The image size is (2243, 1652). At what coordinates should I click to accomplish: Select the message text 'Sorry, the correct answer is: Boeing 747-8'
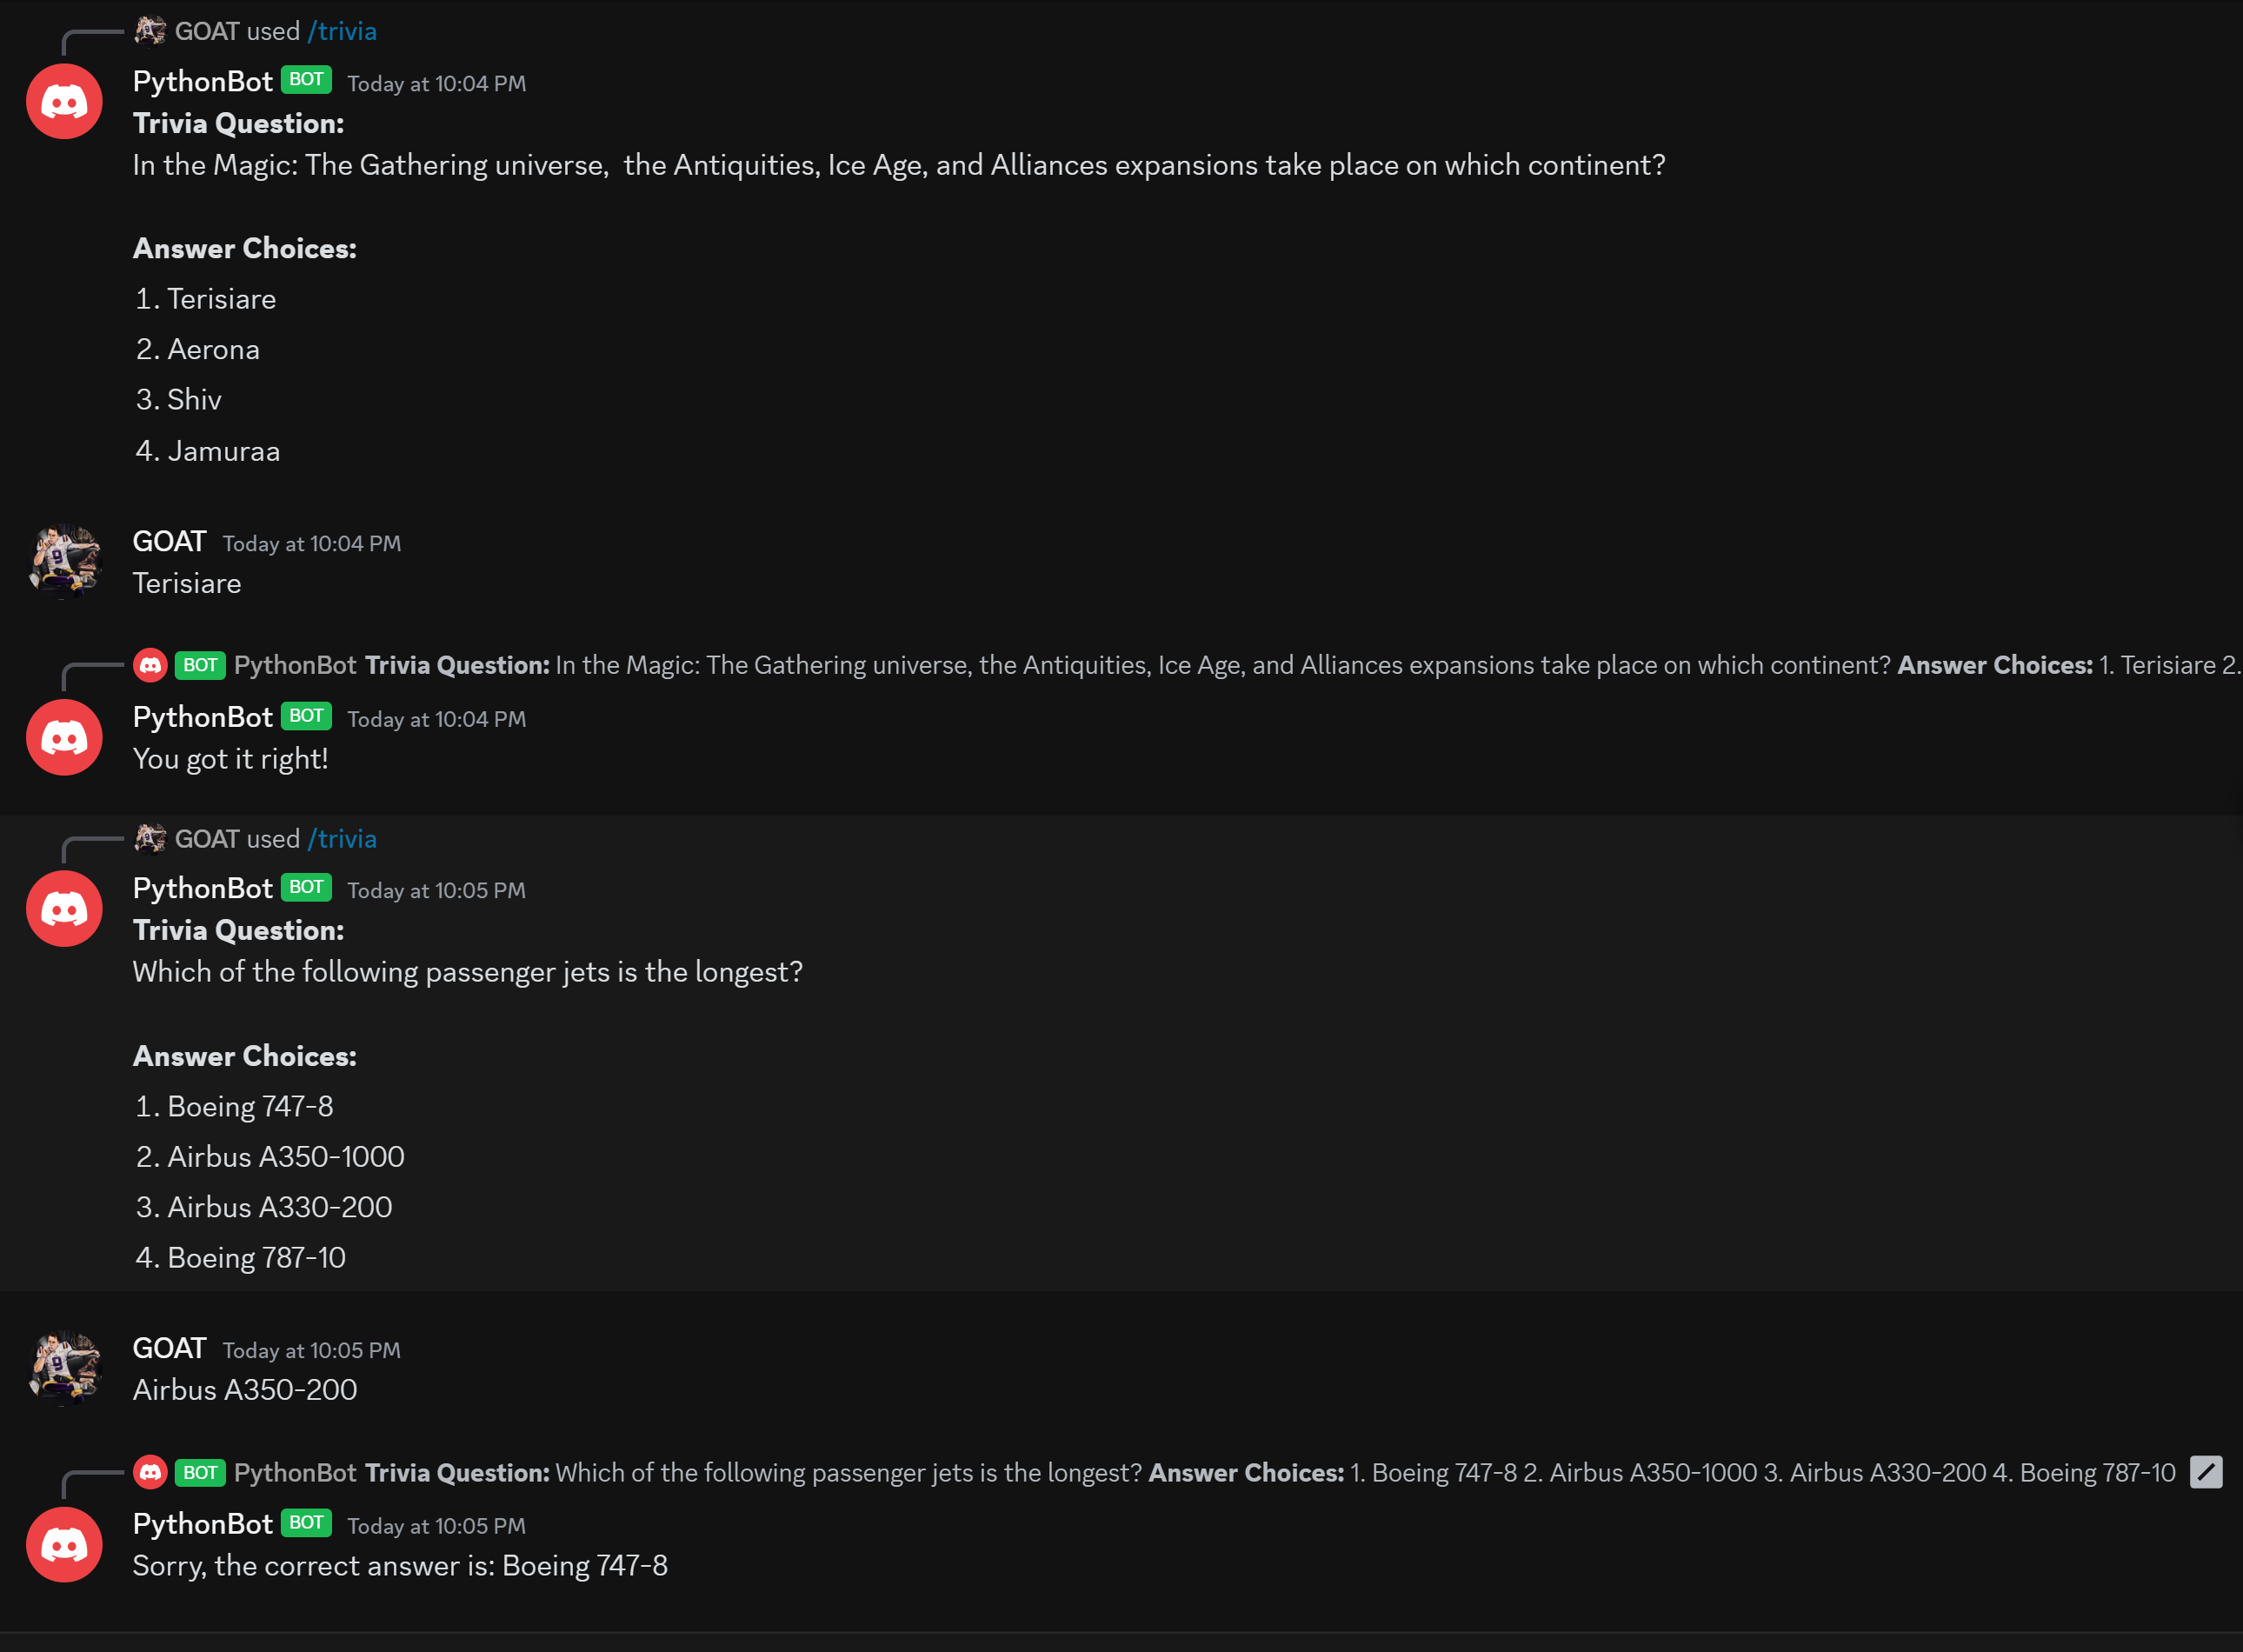(x=400, y=1566)
